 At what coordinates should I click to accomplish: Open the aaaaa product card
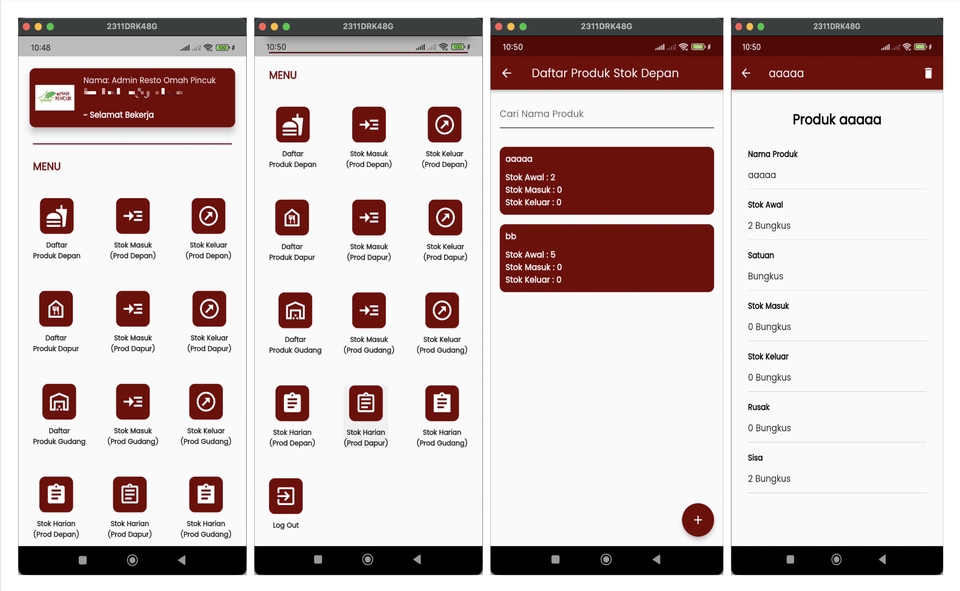tap(605, 180)
